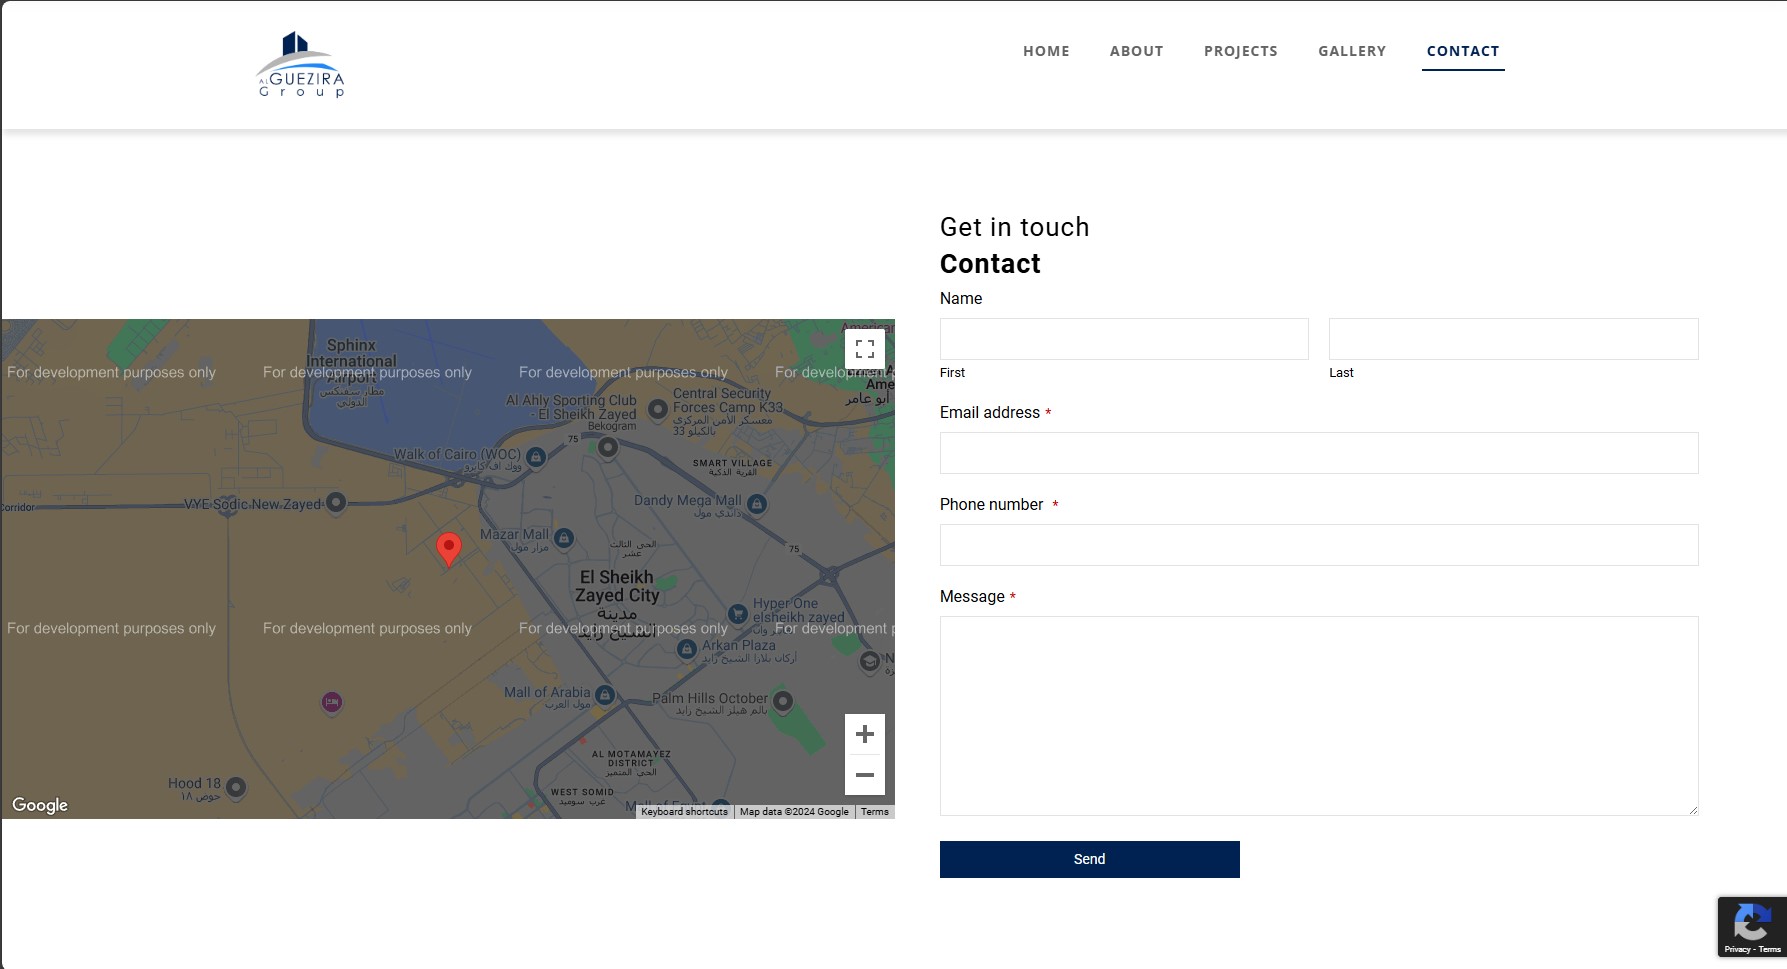
Task: Click the purple hotel marker on map
Action: (332, 702)
